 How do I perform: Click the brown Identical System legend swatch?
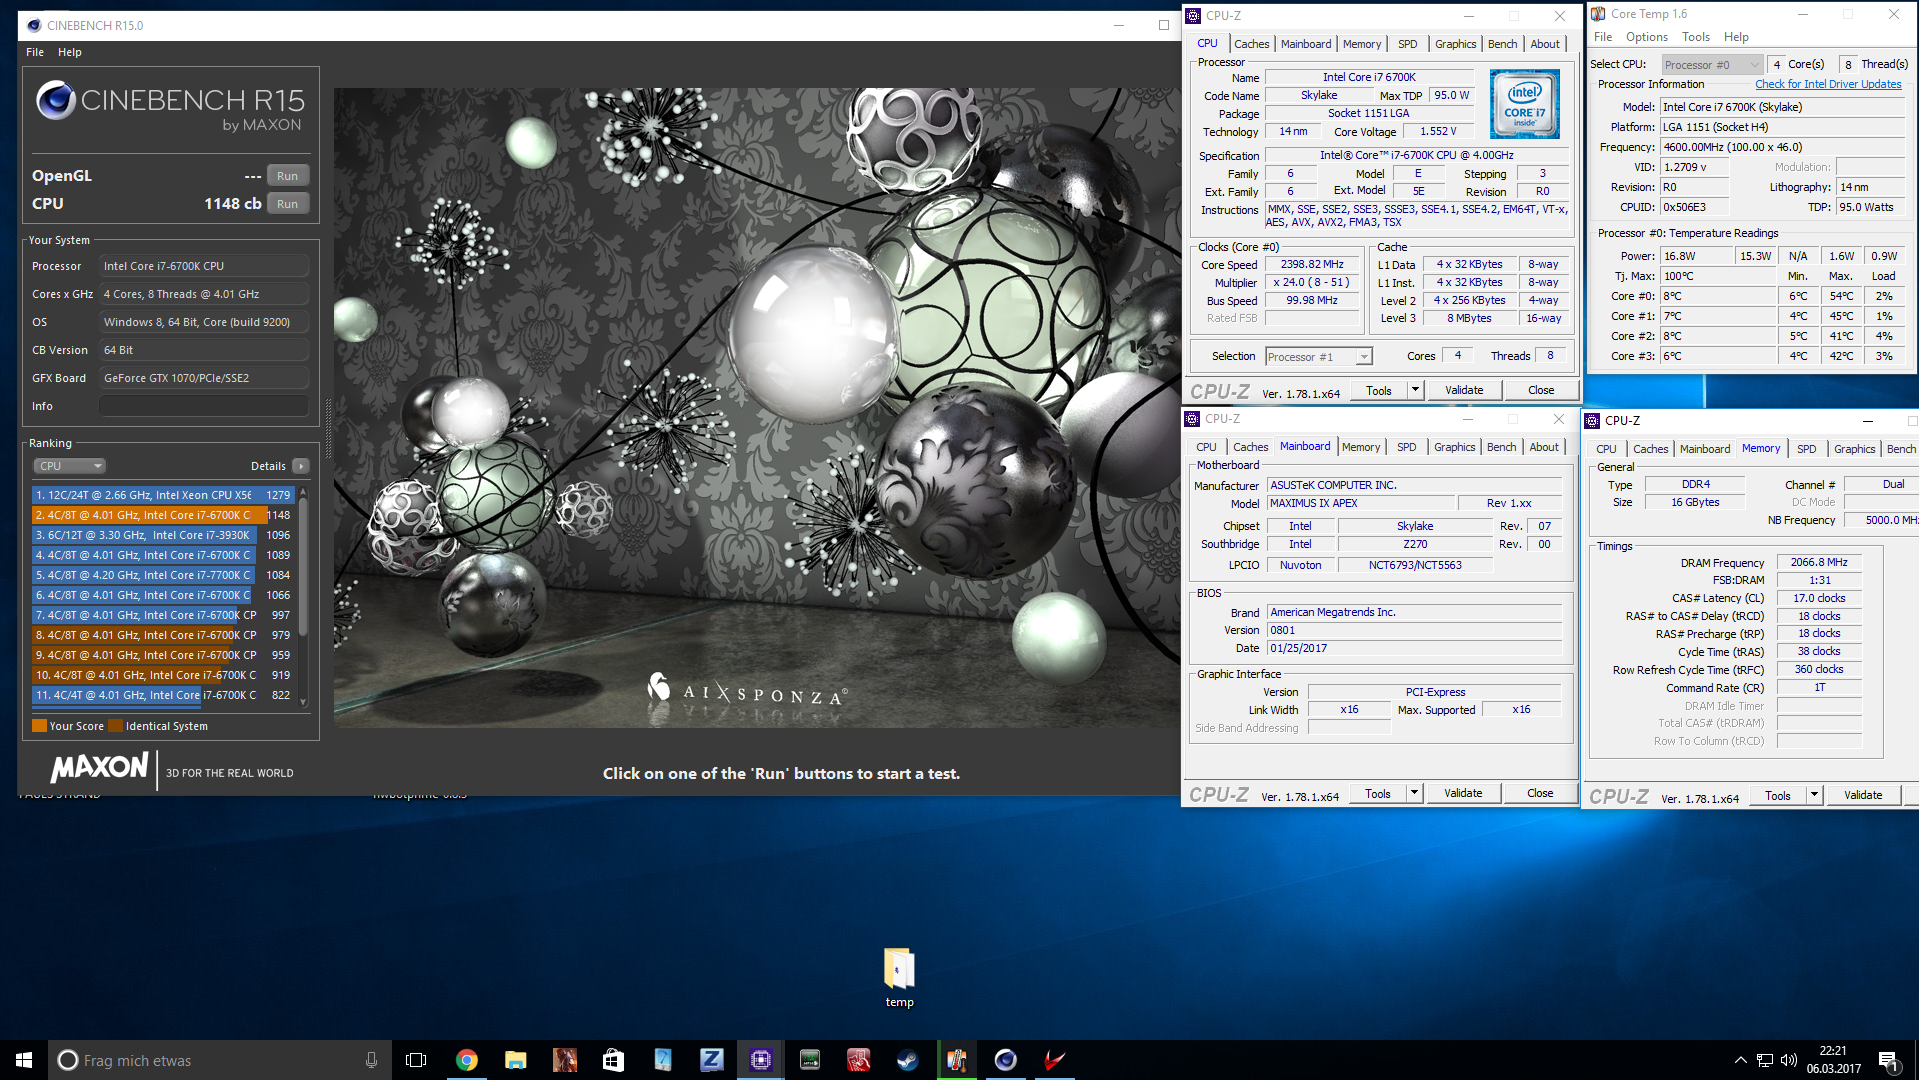coord(115,726)
